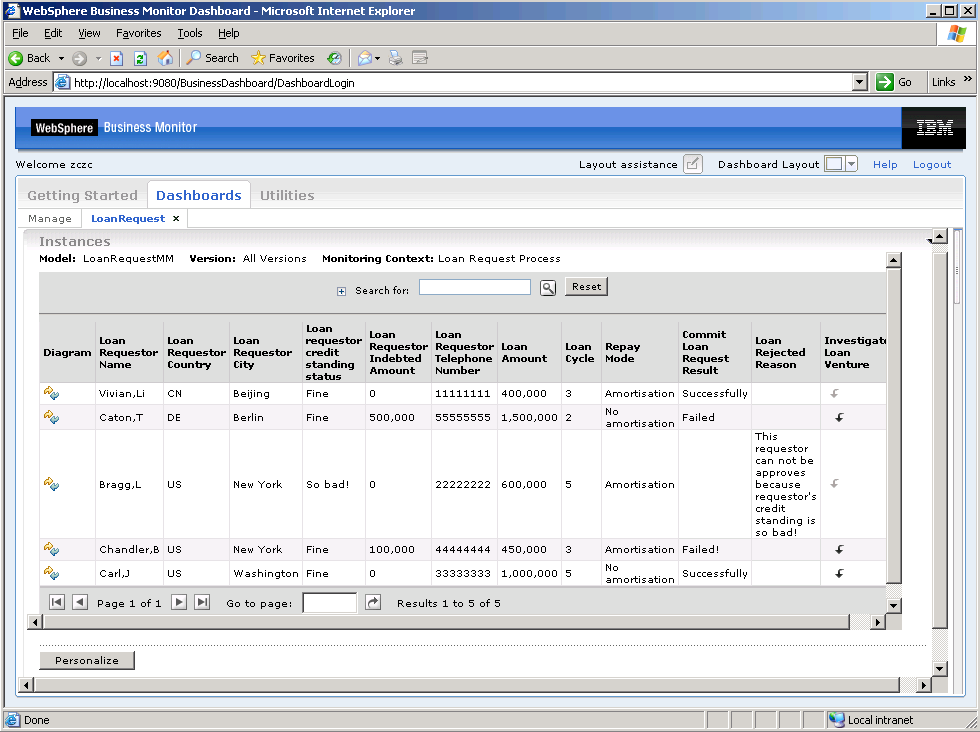Open the diagram icon for Caton,T row
Viewport: 980px width, 732px height.
pyautogui.click(x=51, y=417)
